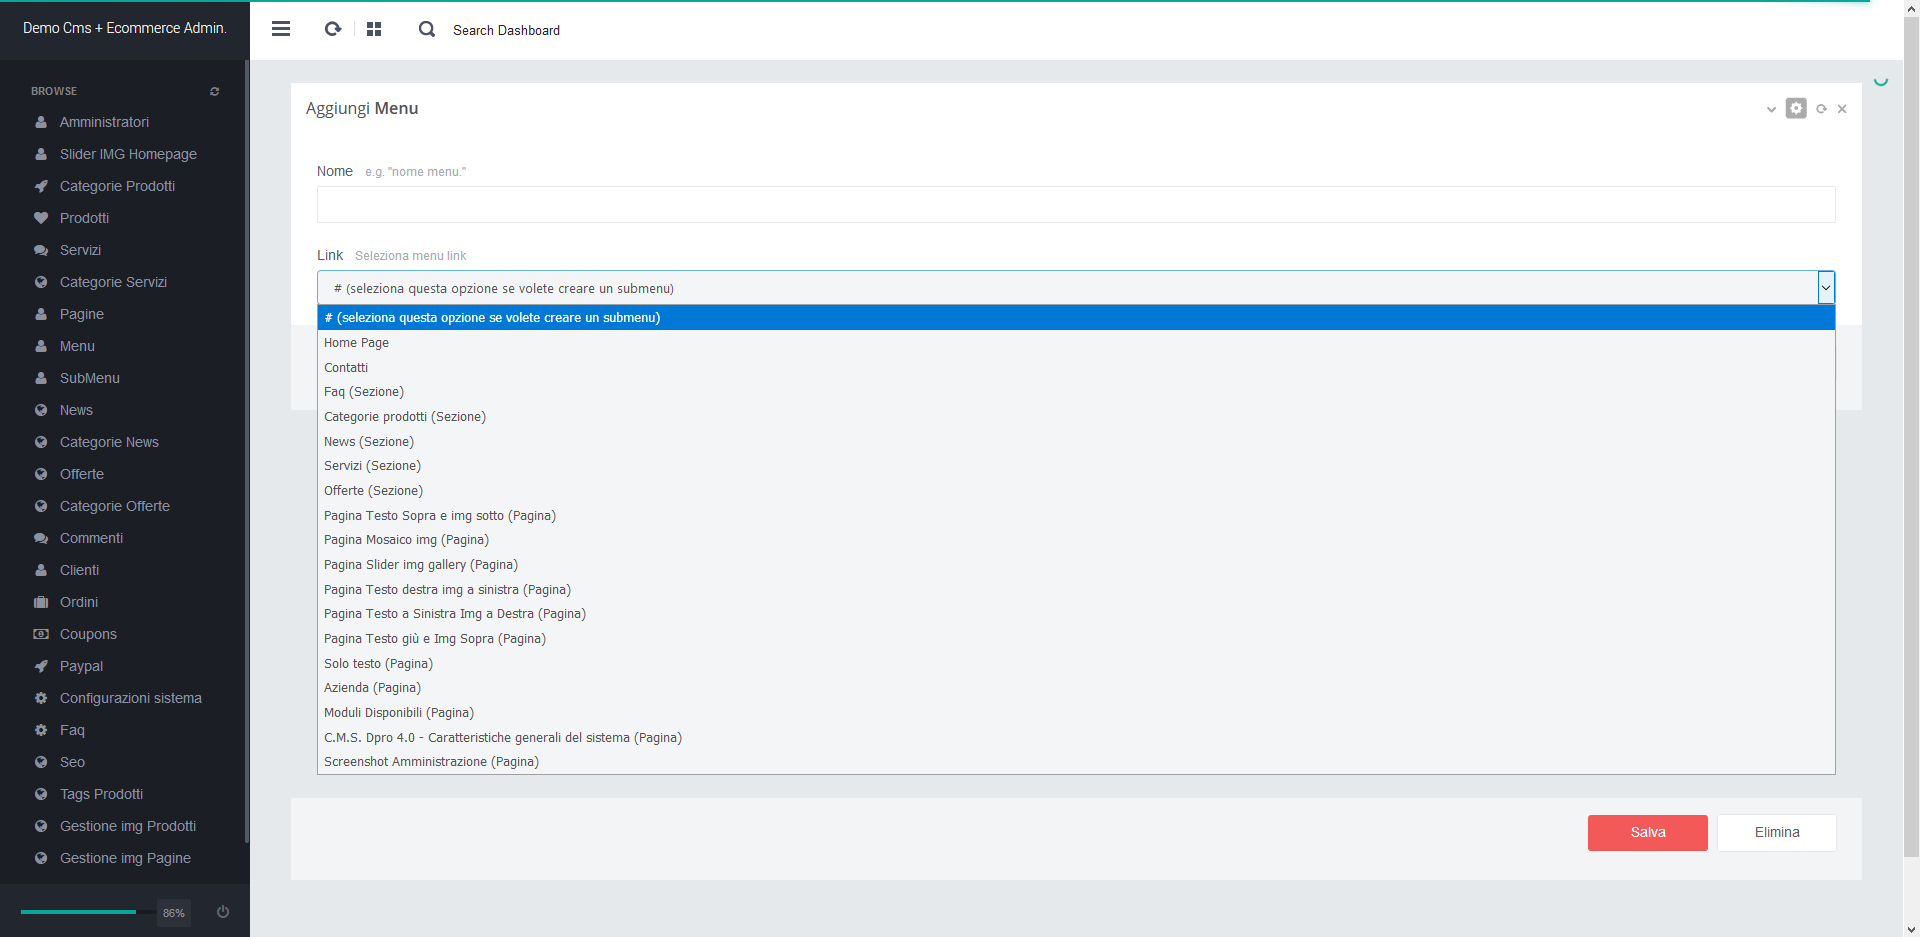Click the red Salva button

pyautogui.click(x=1647, y=832)
